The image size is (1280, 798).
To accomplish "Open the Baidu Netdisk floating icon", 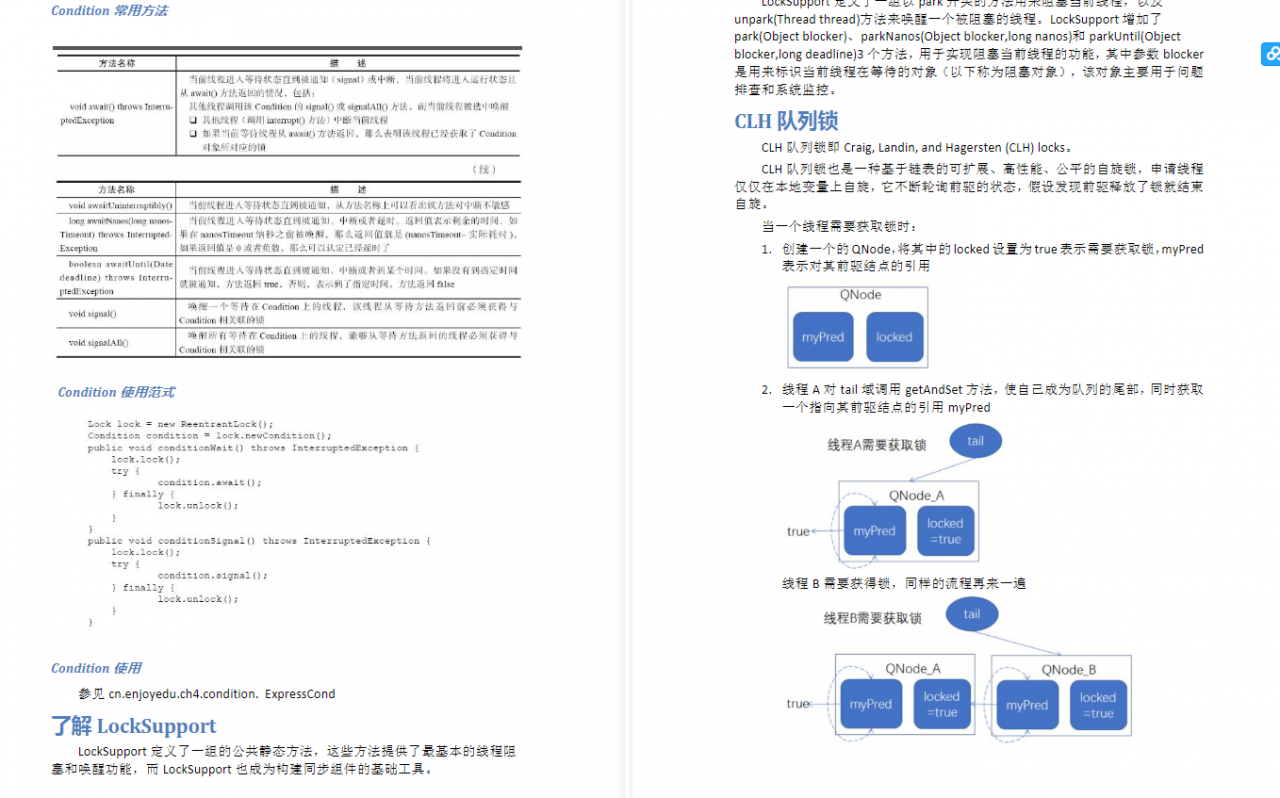I will pyautogui.click(x=1271, y=54).
